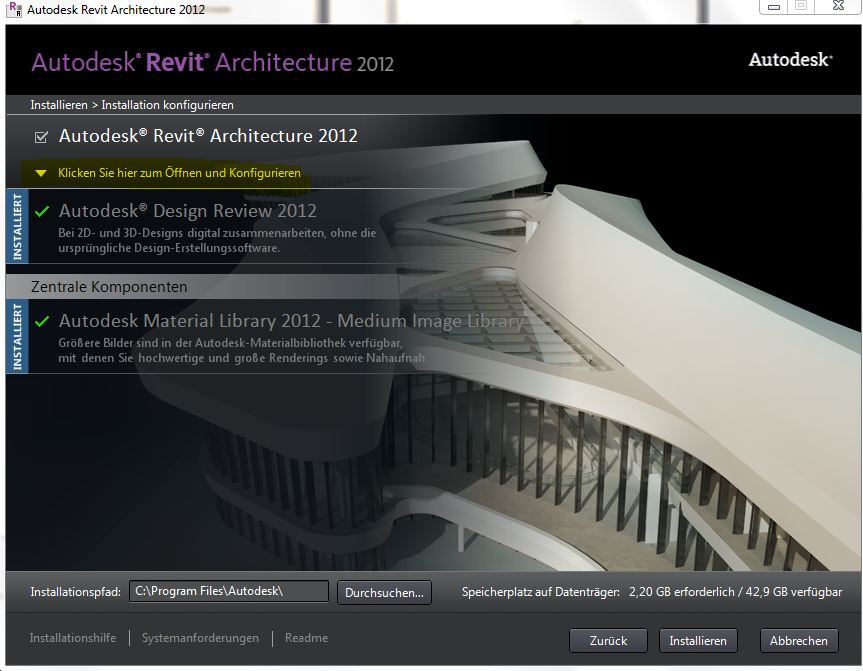Open the Systemanforderungen link

pos(200,638)
